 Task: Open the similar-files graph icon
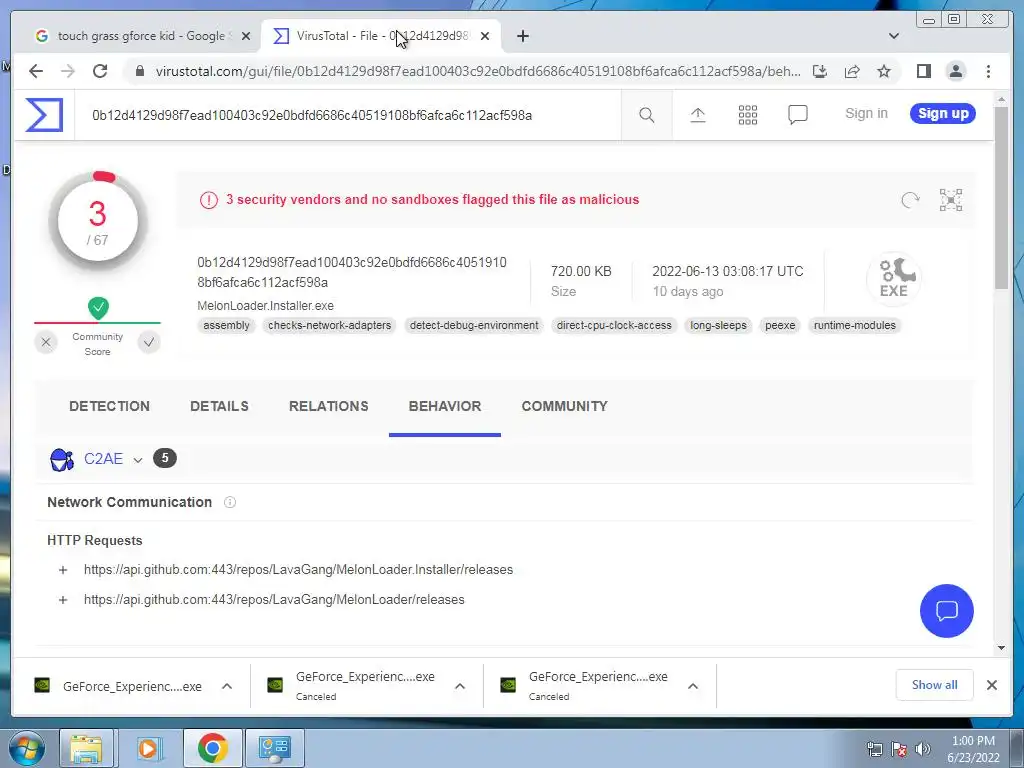tap(951, 200)
